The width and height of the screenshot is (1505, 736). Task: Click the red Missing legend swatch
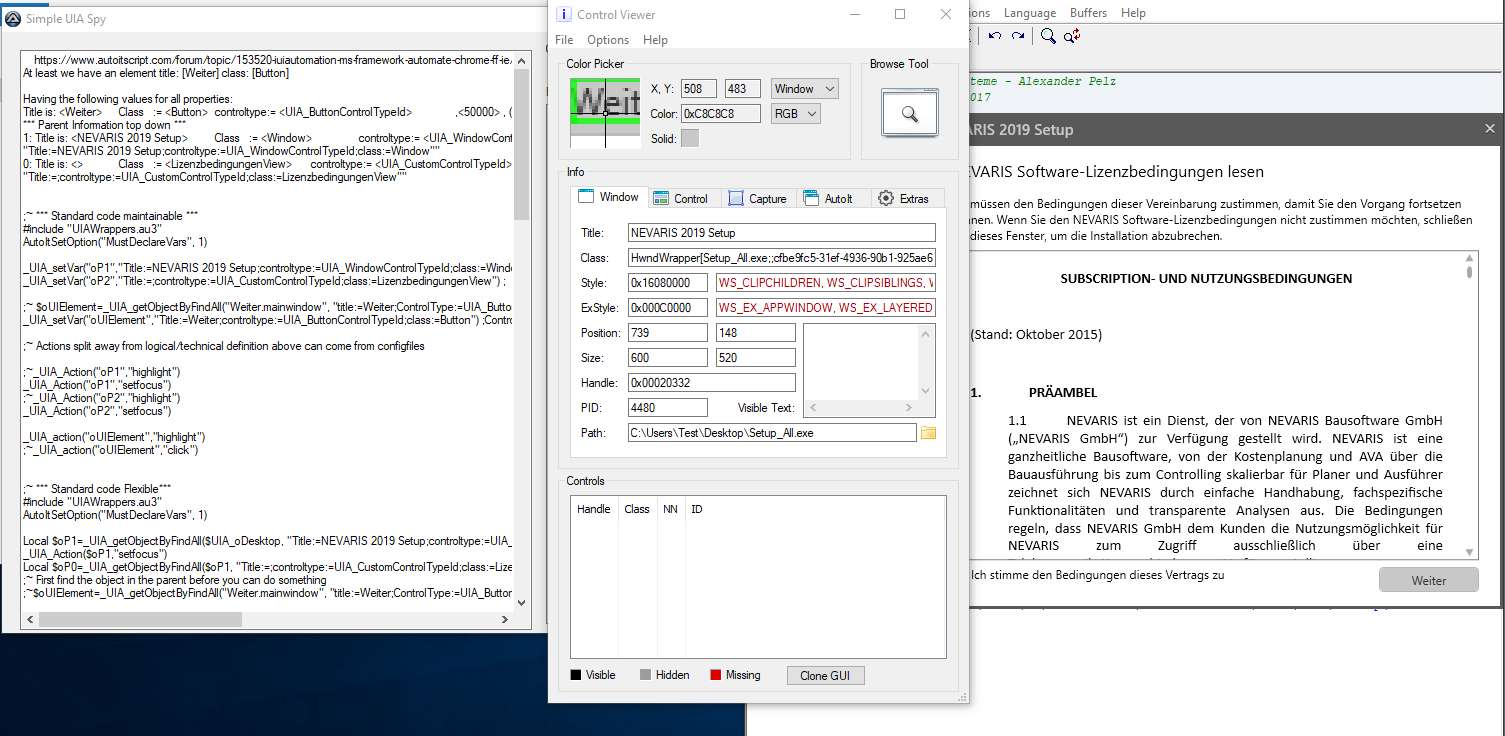click(x=715, y=675)
